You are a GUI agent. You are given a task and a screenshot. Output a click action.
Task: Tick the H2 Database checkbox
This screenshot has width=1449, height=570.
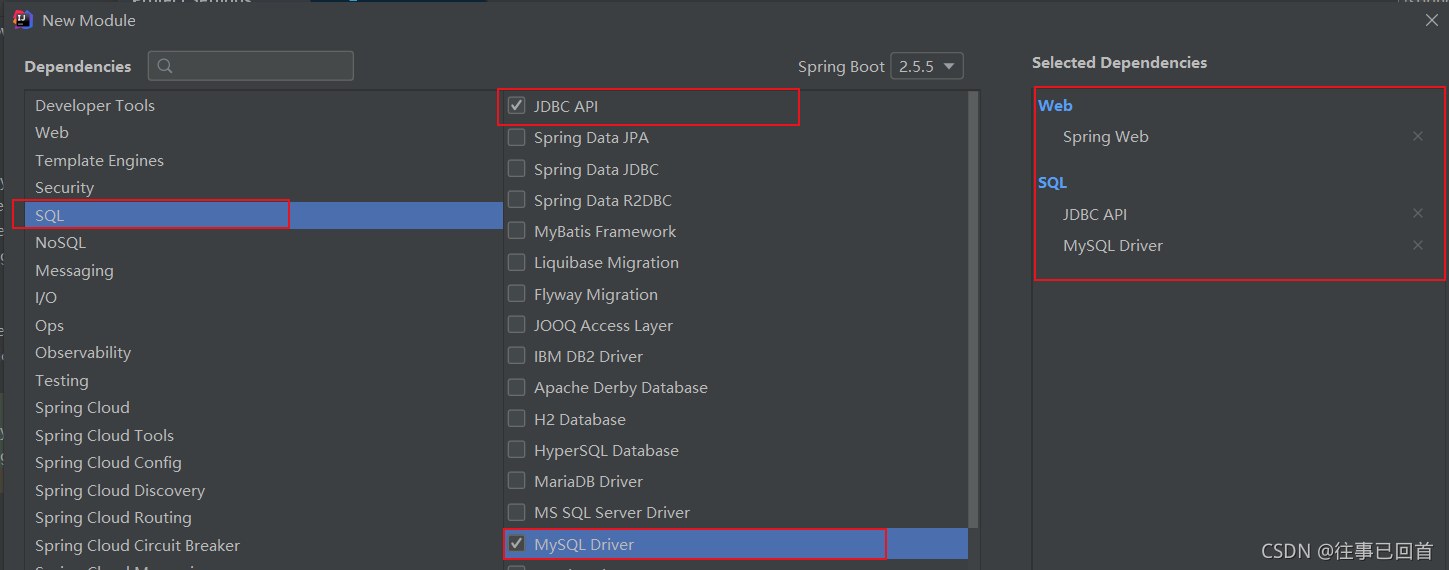pos(516,419)
